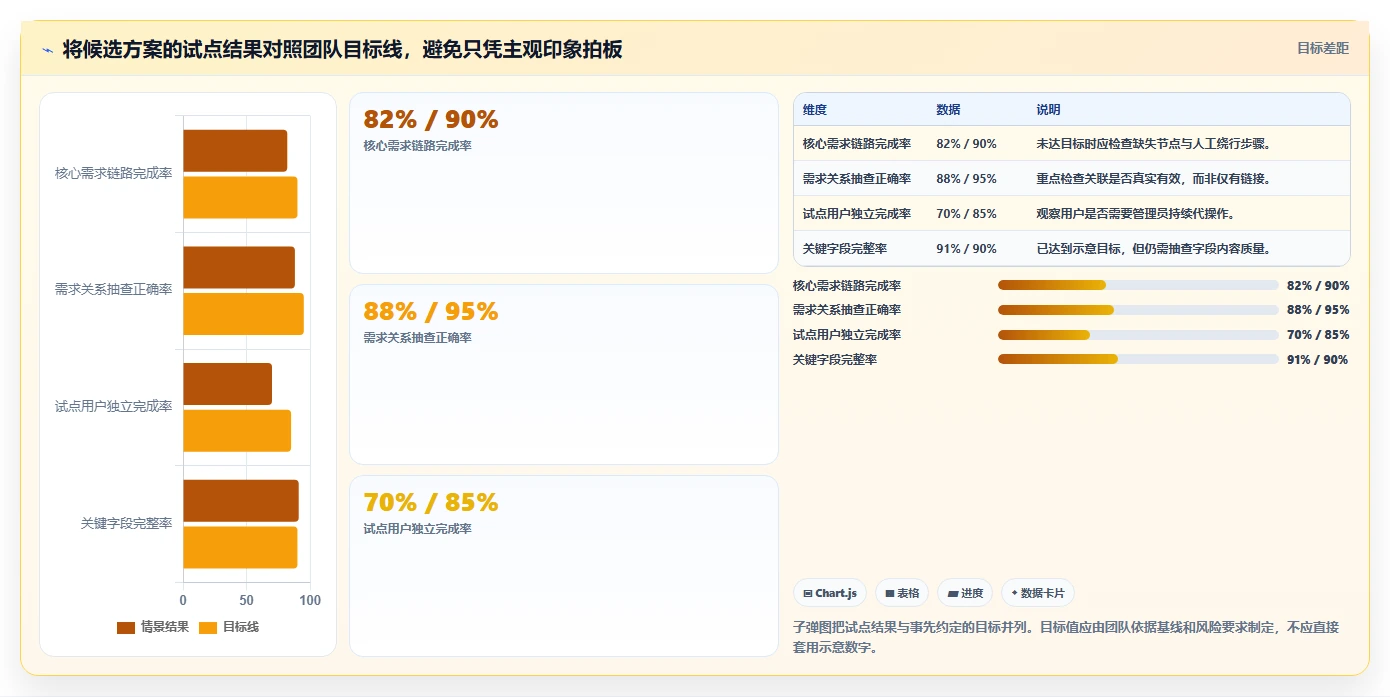Click the 表格 badge
The width and height of the screenshot is (1390, 697).
coord(902,593)
